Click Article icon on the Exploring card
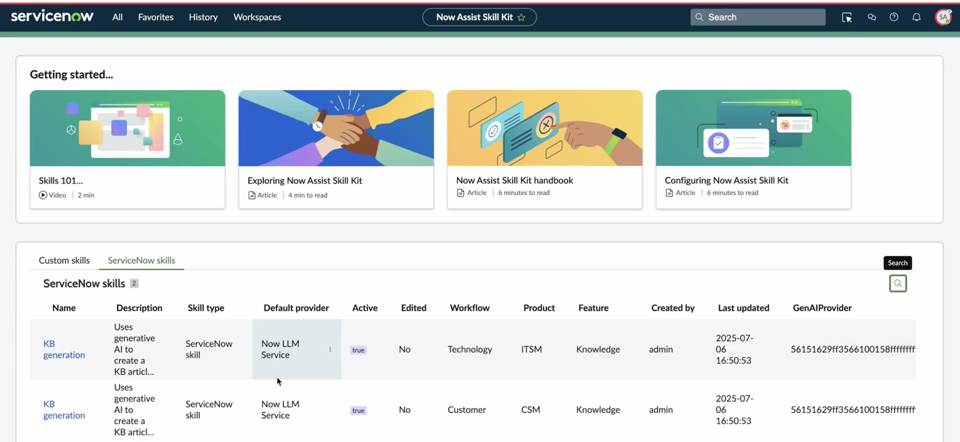 pos(252,195)
